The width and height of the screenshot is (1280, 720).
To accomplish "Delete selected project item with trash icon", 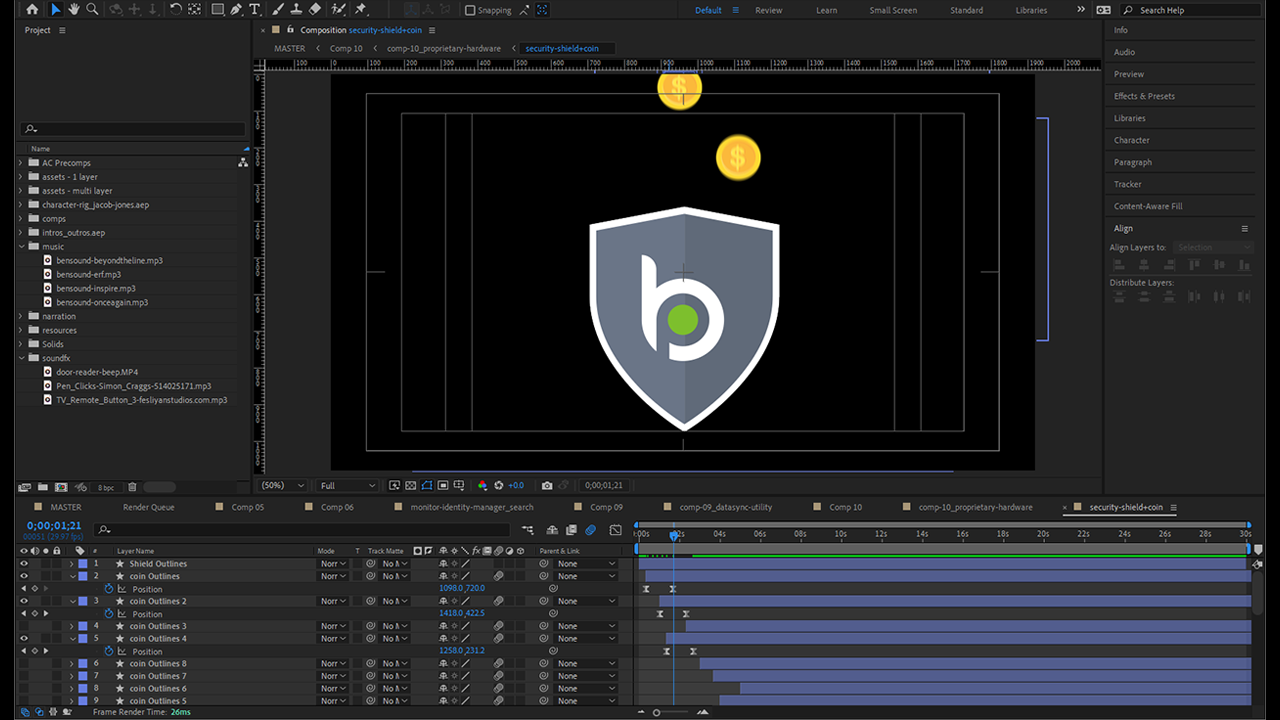I will click(132, 487).
